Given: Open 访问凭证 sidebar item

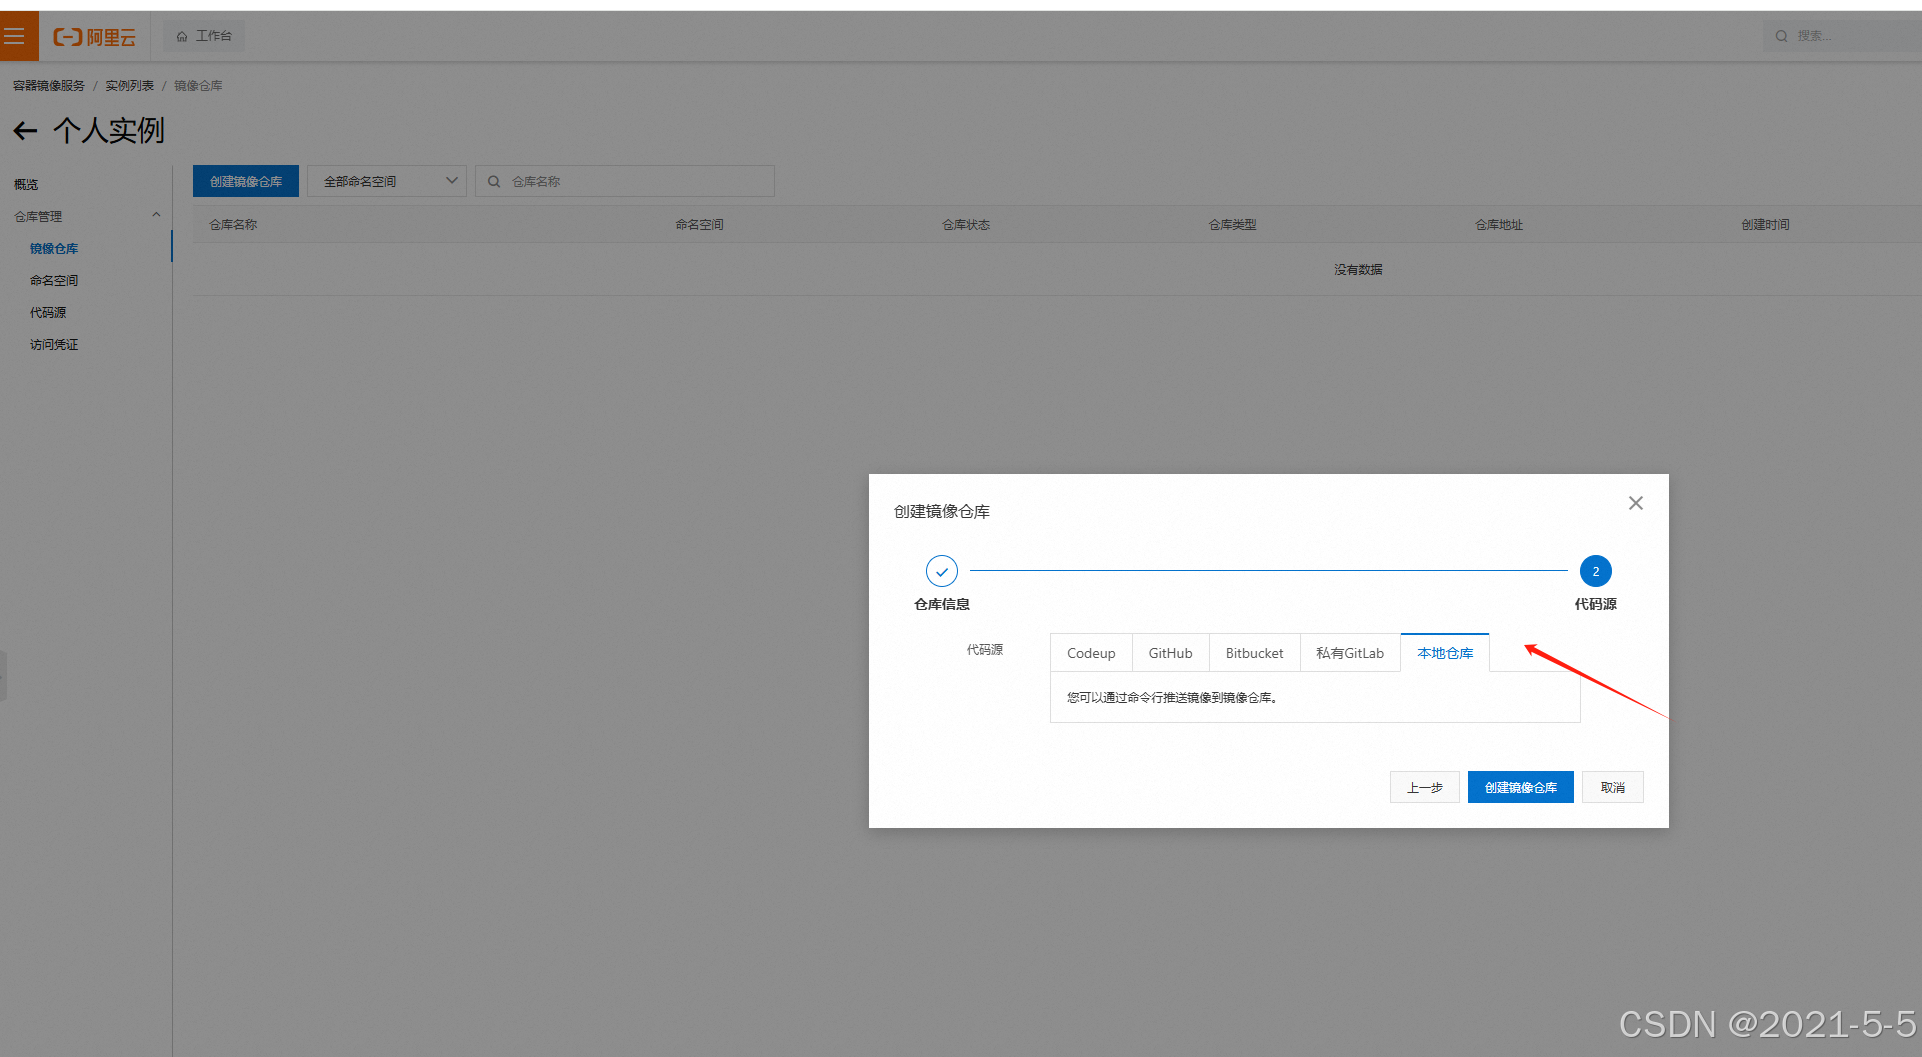Looking at the screenshot, I should (x=54, y=344).
